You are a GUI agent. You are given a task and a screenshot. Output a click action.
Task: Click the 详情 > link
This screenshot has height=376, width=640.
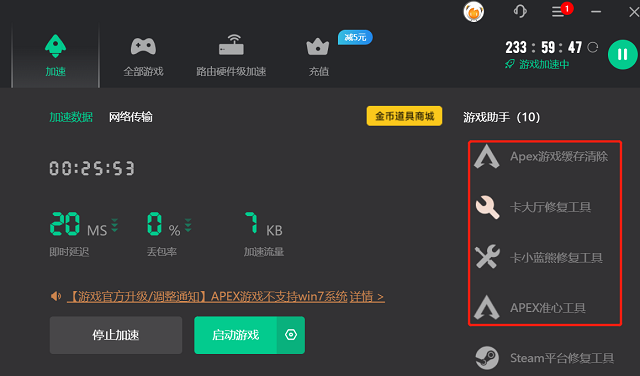pyautogui.click(x=367, y=296)
